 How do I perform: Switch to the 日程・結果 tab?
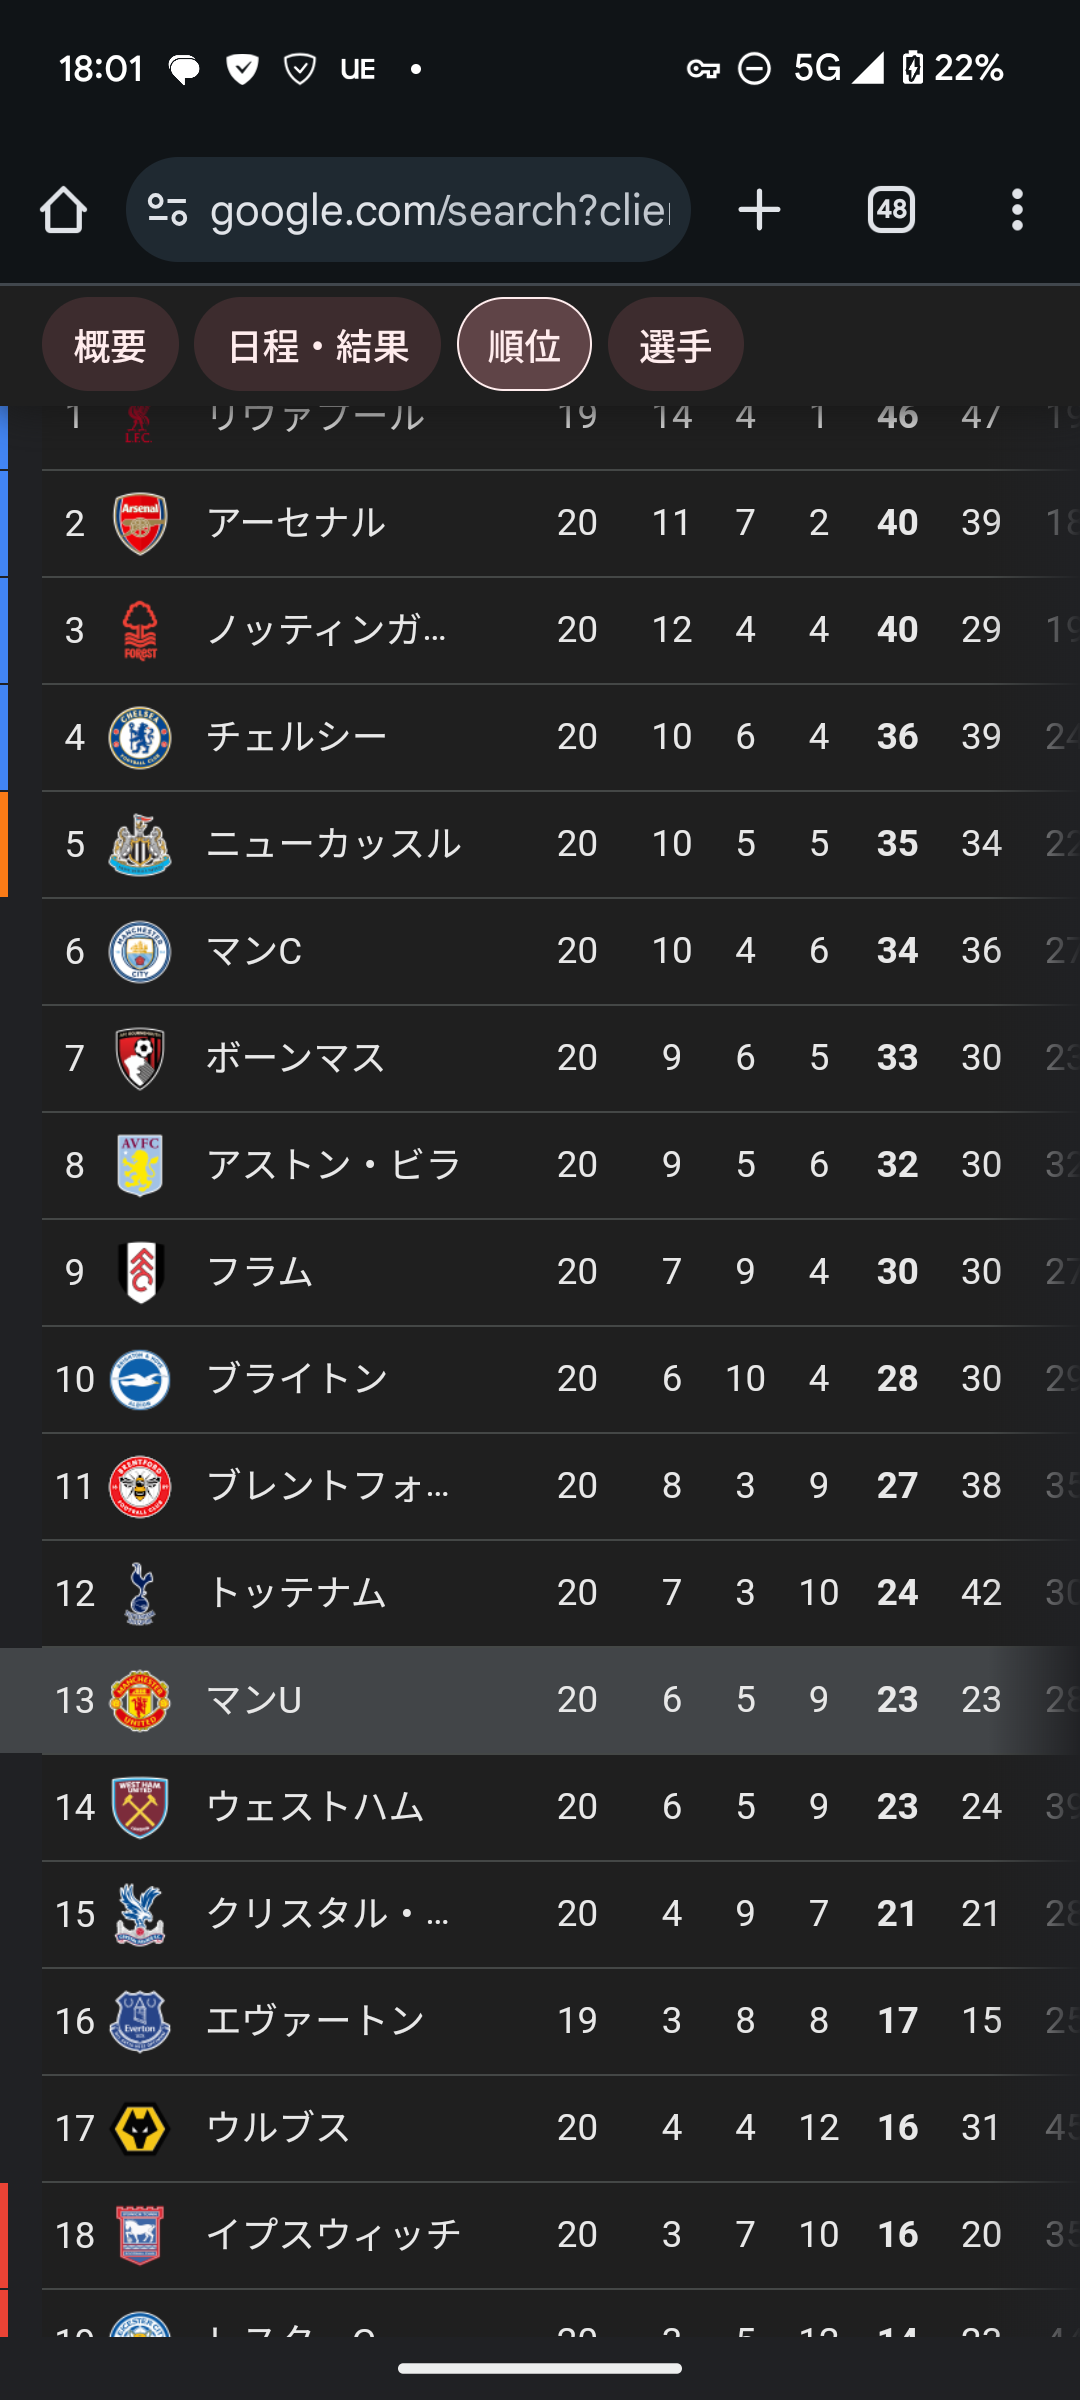(x=317, y=345)
